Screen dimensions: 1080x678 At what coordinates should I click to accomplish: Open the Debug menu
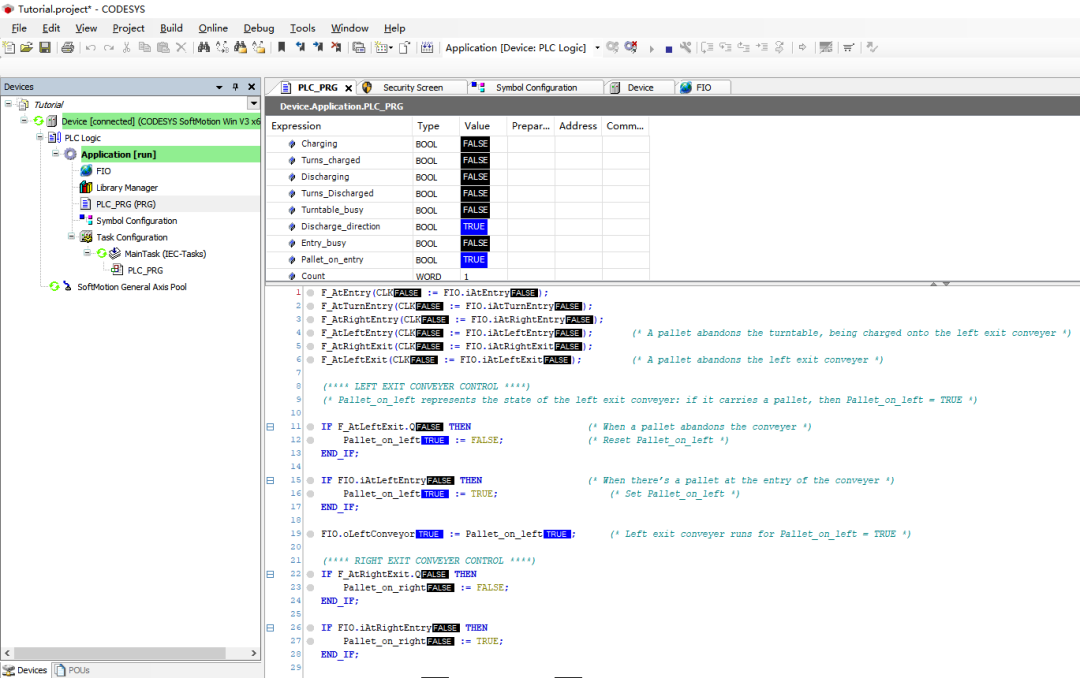(259, 28)
